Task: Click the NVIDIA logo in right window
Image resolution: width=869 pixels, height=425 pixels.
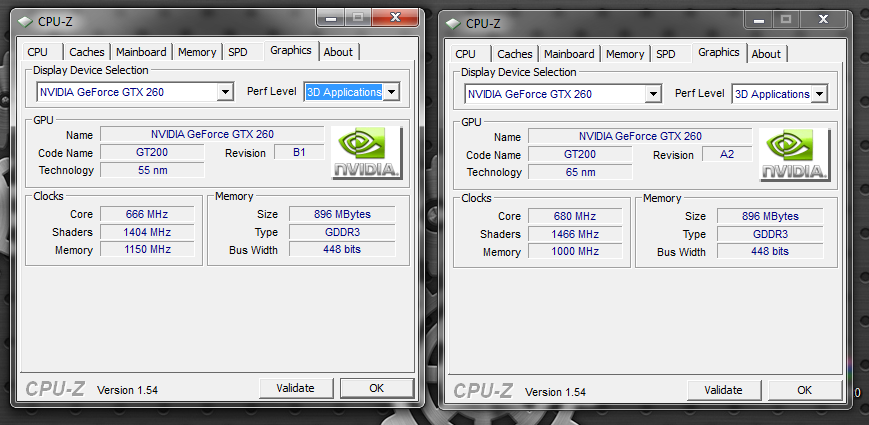Action: pos(794,154)
